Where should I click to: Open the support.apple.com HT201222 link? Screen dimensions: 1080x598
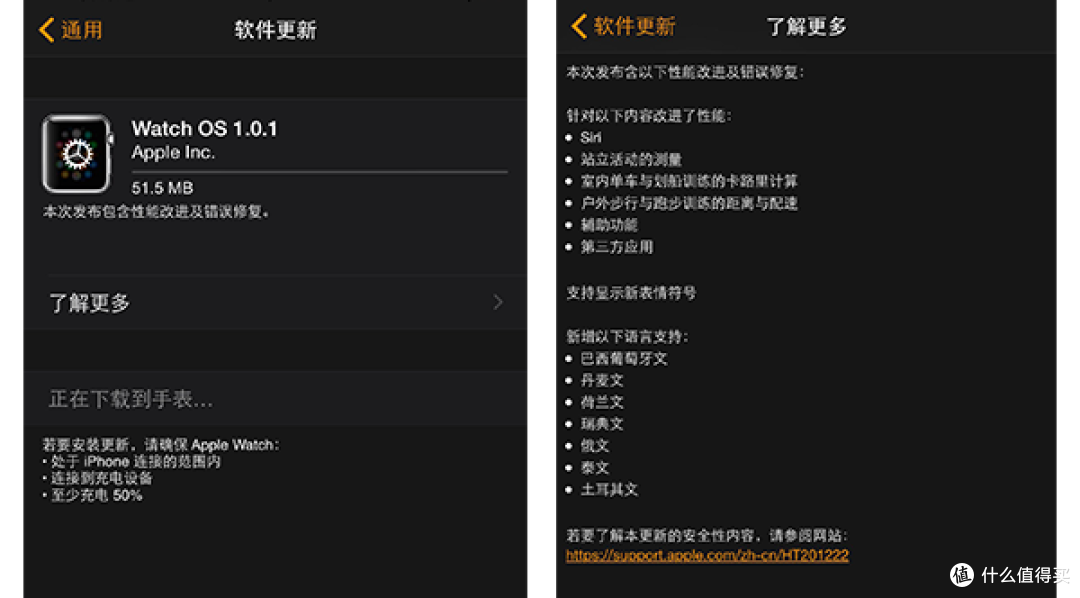(x=707, y=555)
